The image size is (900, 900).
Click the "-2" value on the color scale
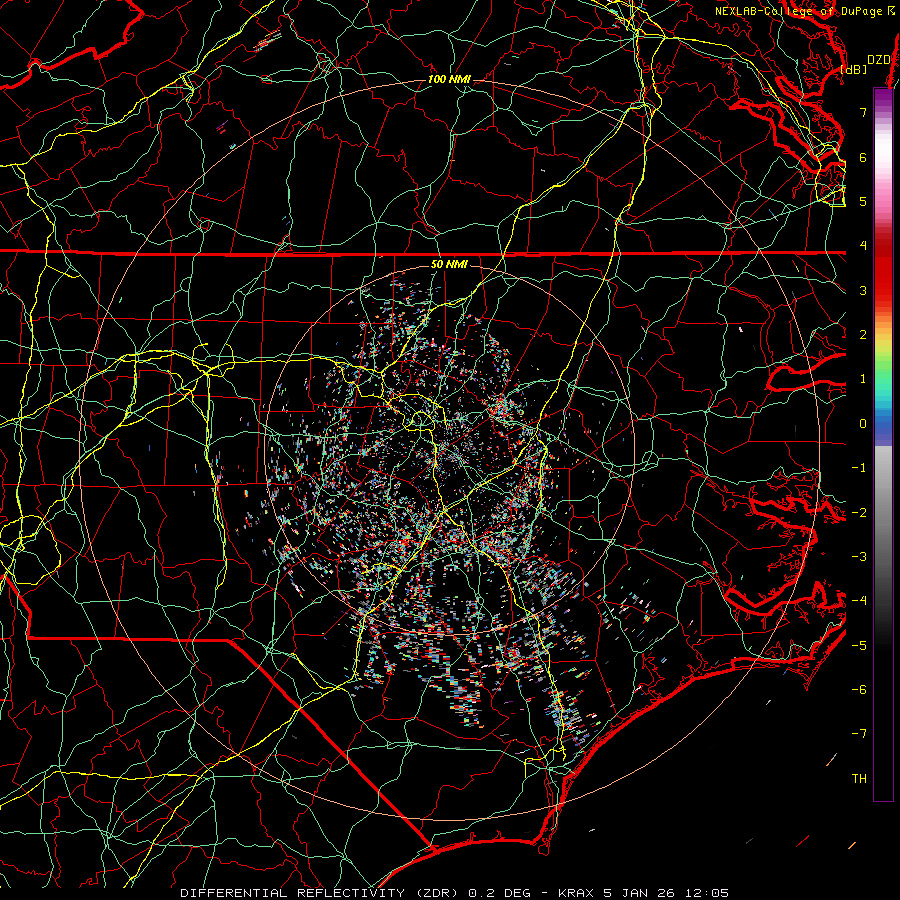point(859,513)
